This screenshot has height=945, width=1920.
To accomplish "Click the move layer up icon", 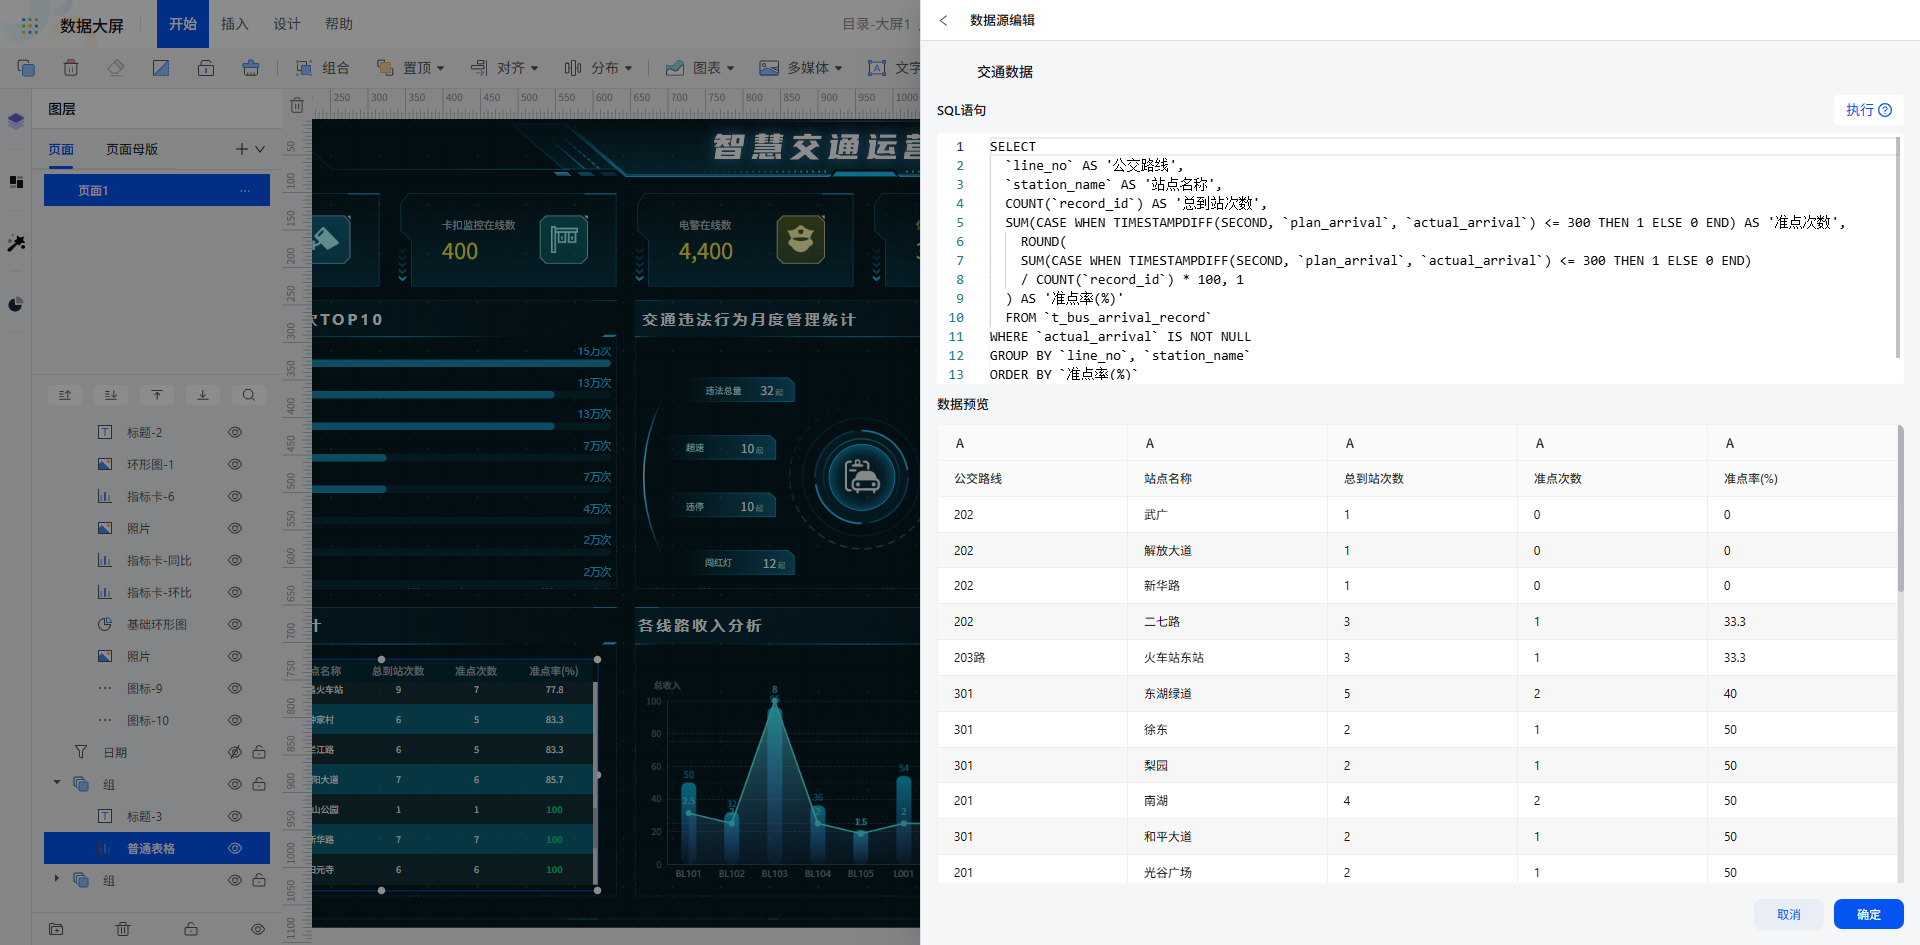I will click(x=65, y=395).
